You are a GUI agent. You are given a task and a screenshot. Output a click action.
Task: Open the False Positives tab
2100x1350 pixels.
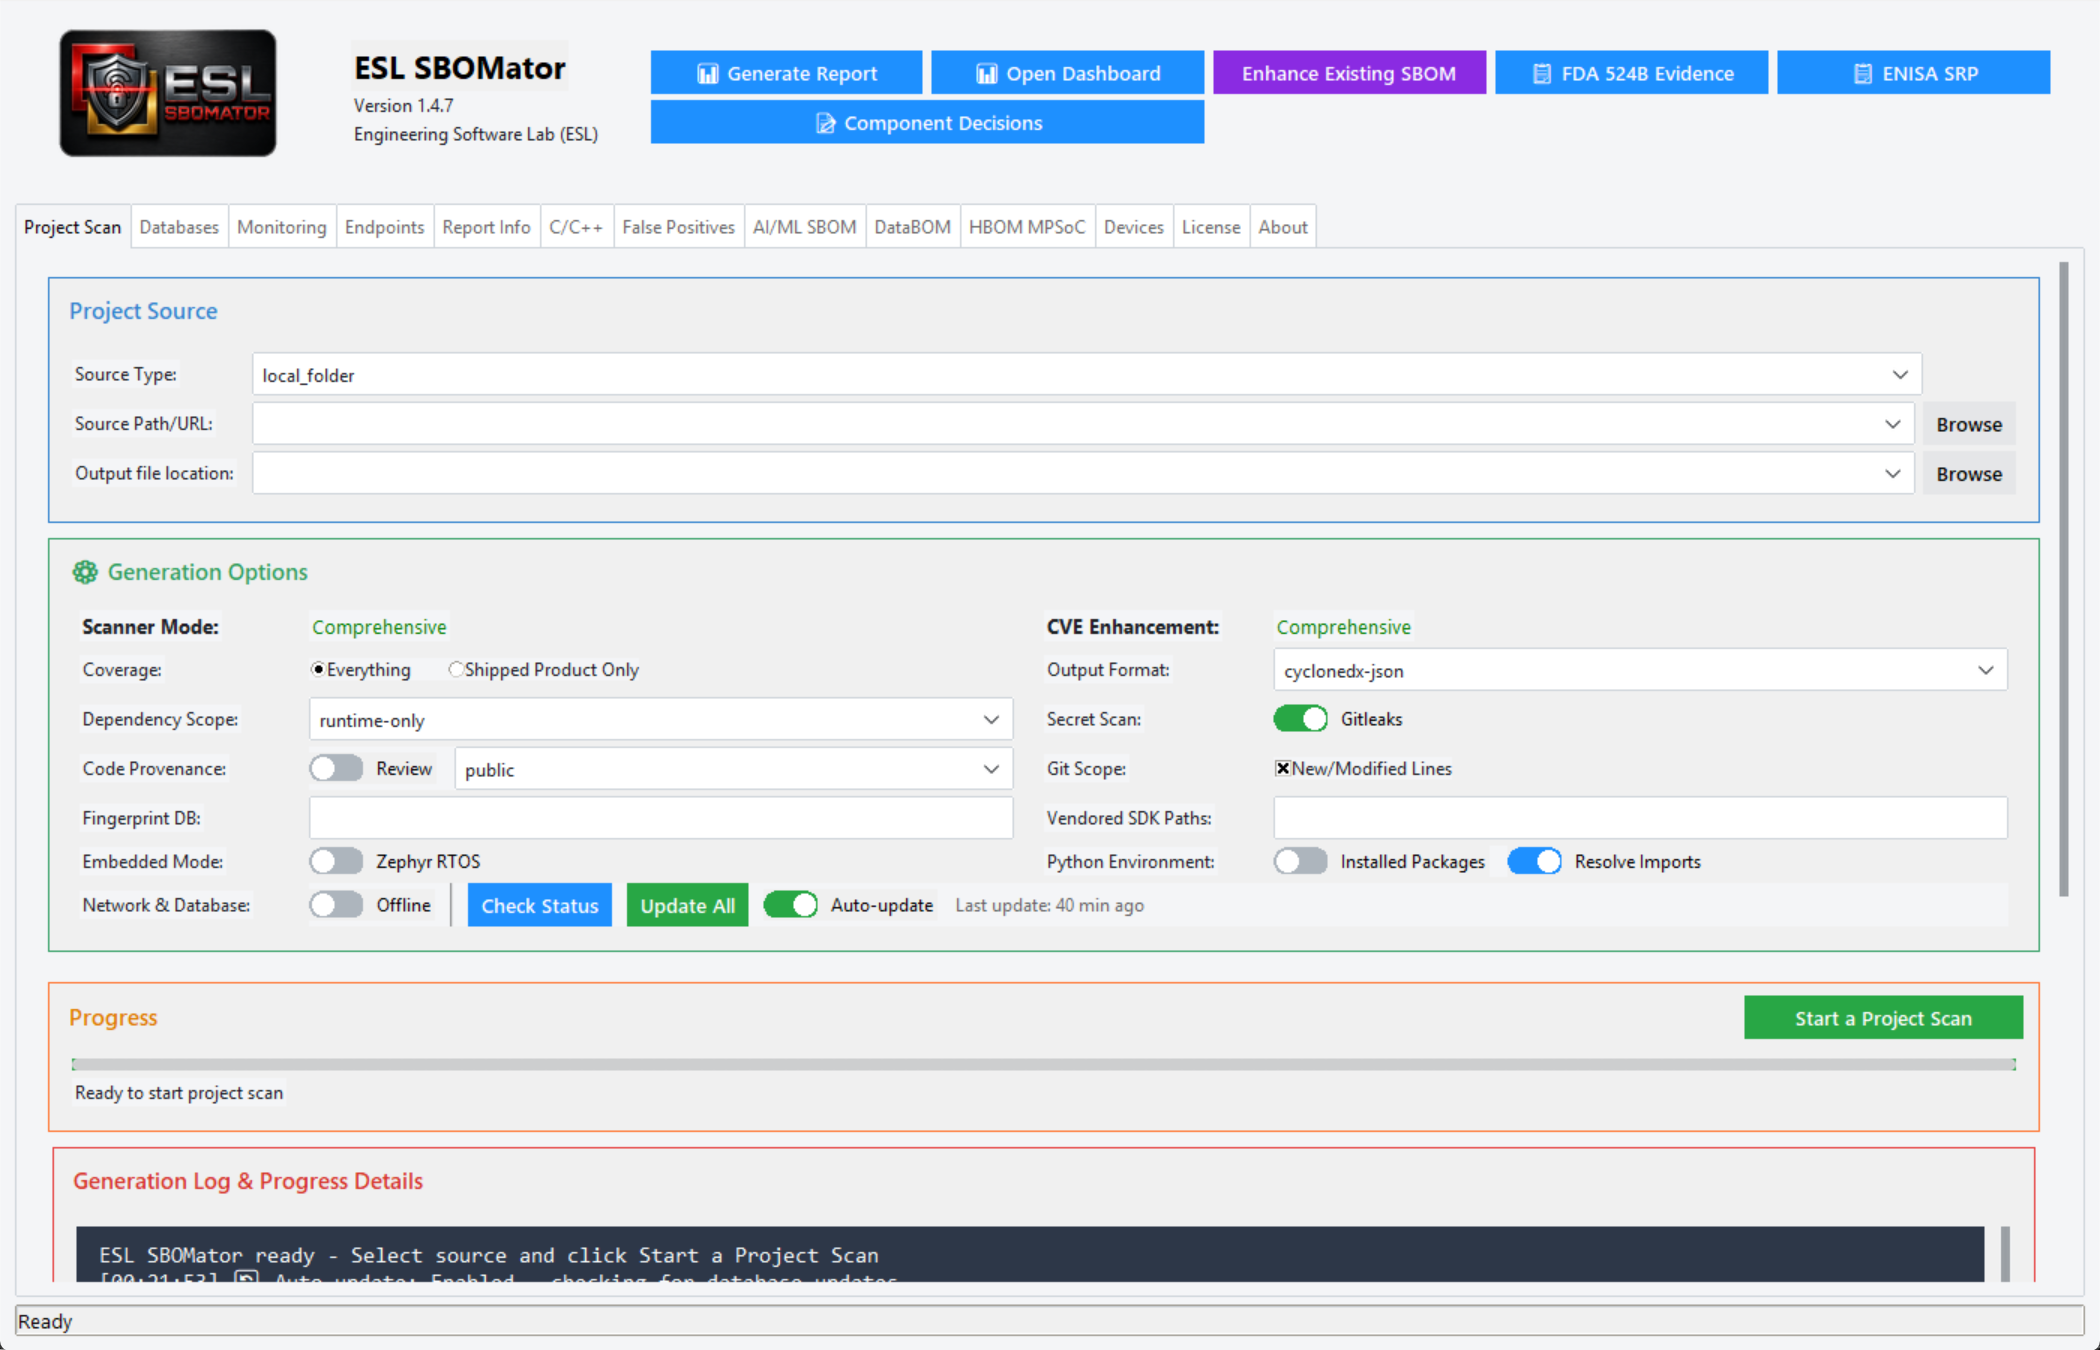click(678, 227)
